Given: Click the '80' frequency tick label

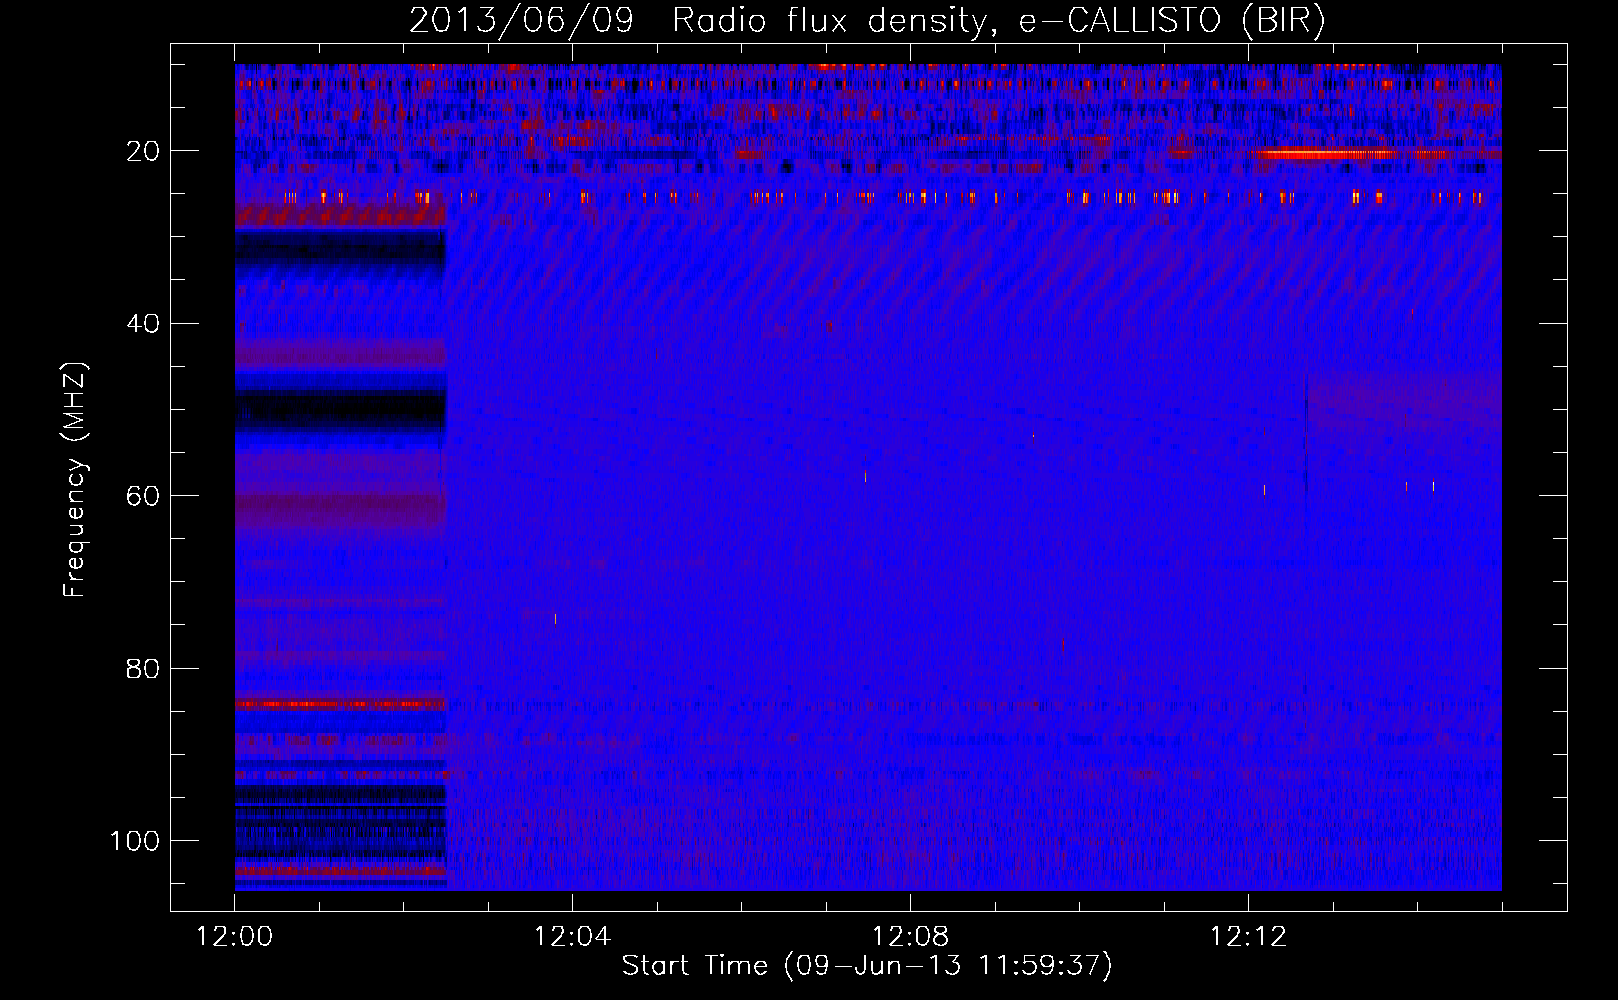Looking at the screenshot, I should (144, 669).
